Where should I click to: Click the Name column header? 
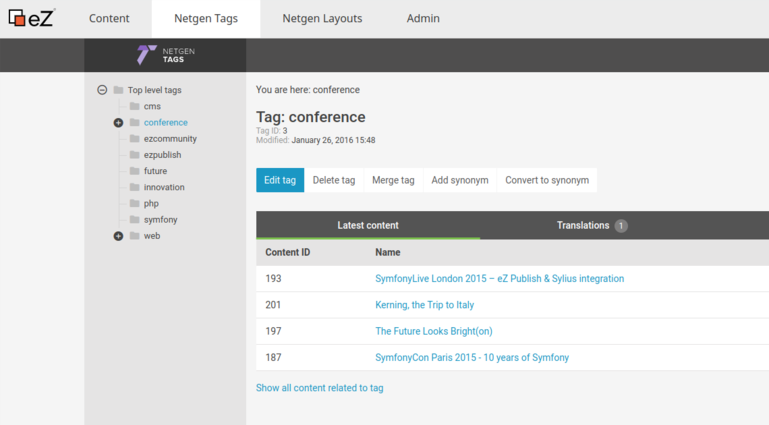tap(388, 252)
